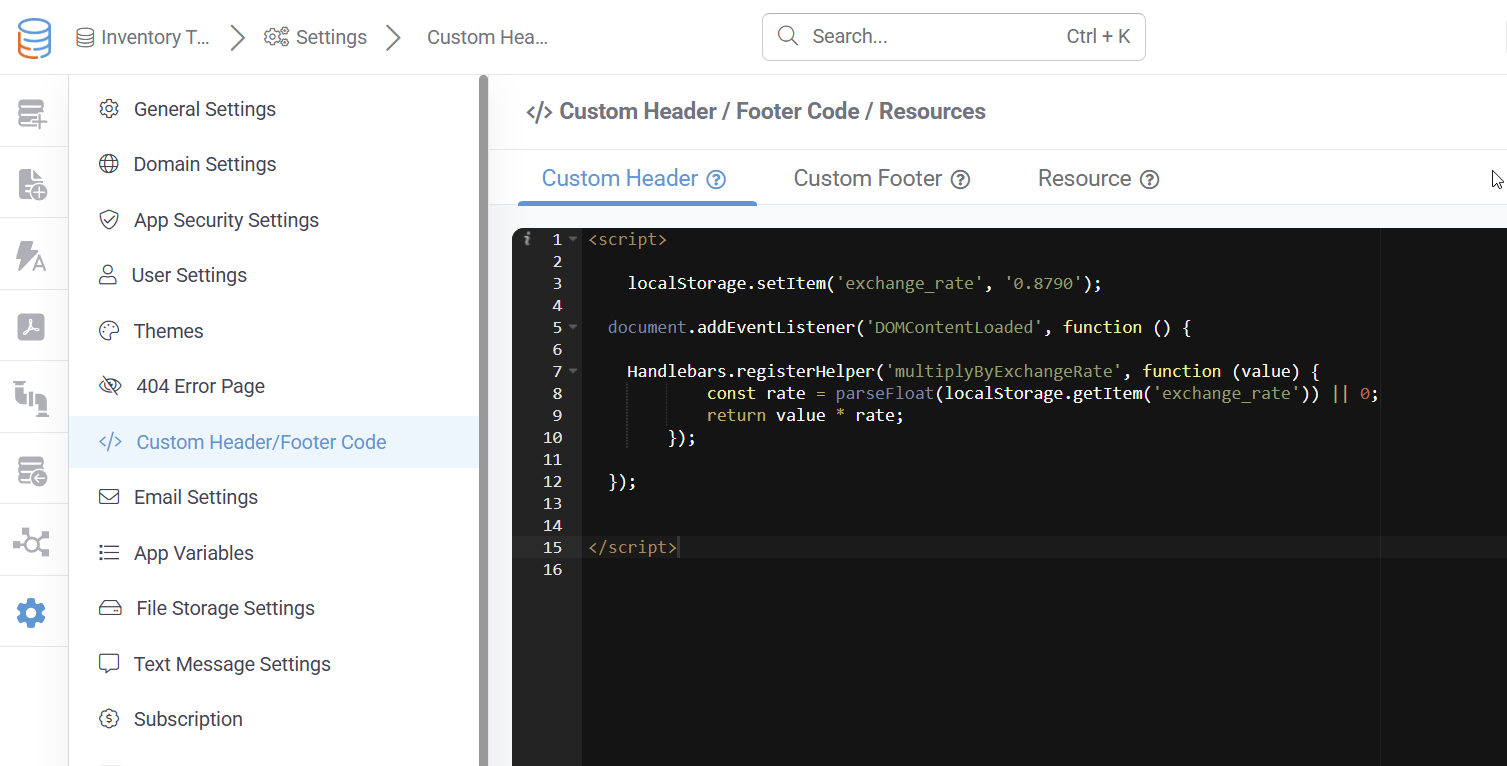Switch to the Custom Footer tab
The width and height of the screenshot is (1507, 766).
[882, 179]
